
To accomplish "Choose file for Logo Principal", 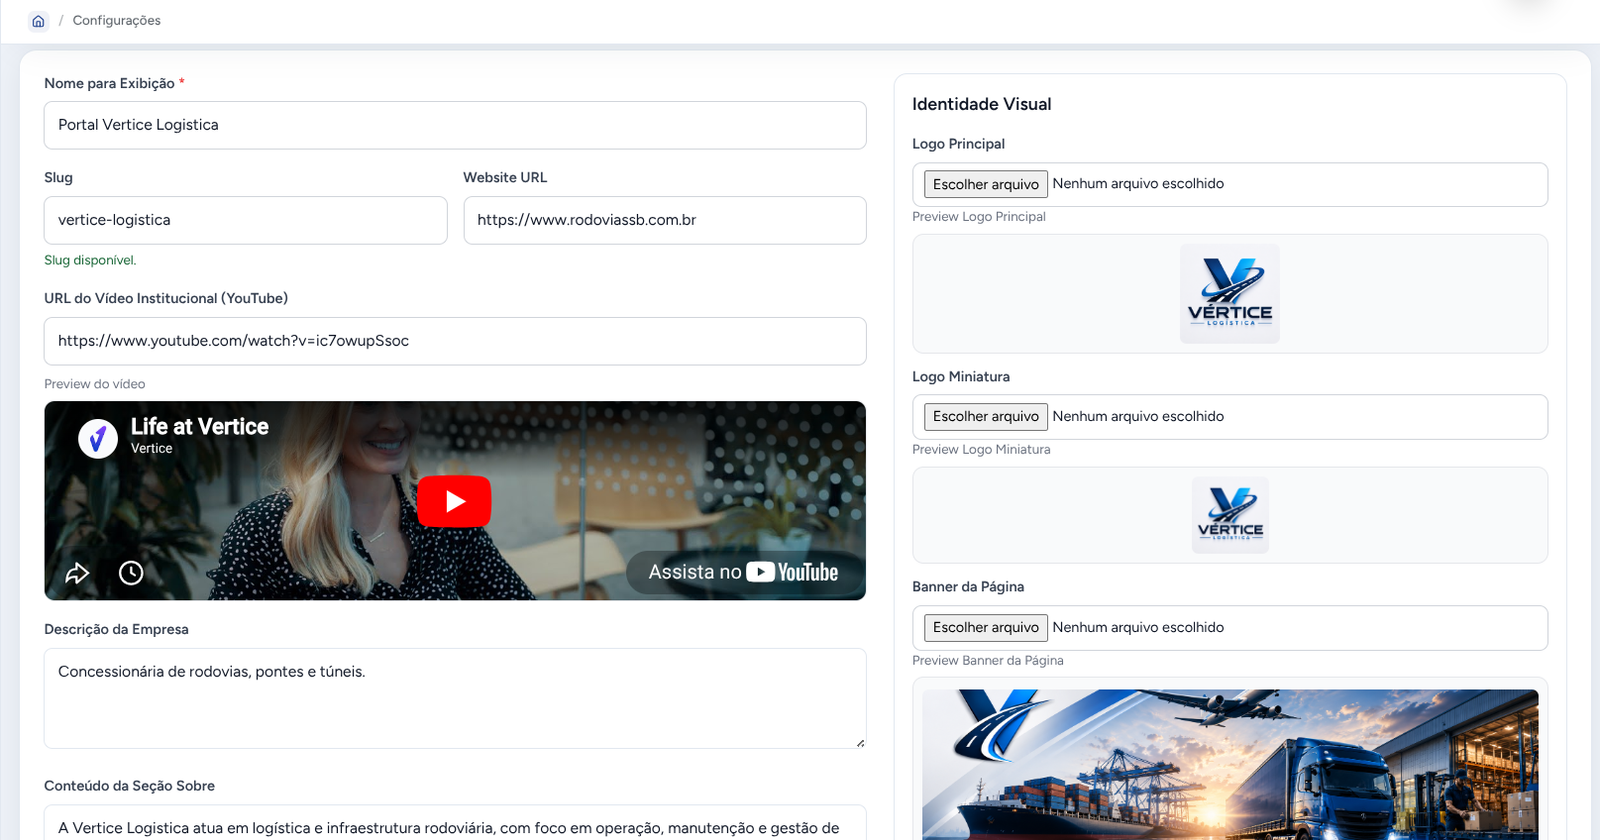I will tap(986, 184).
